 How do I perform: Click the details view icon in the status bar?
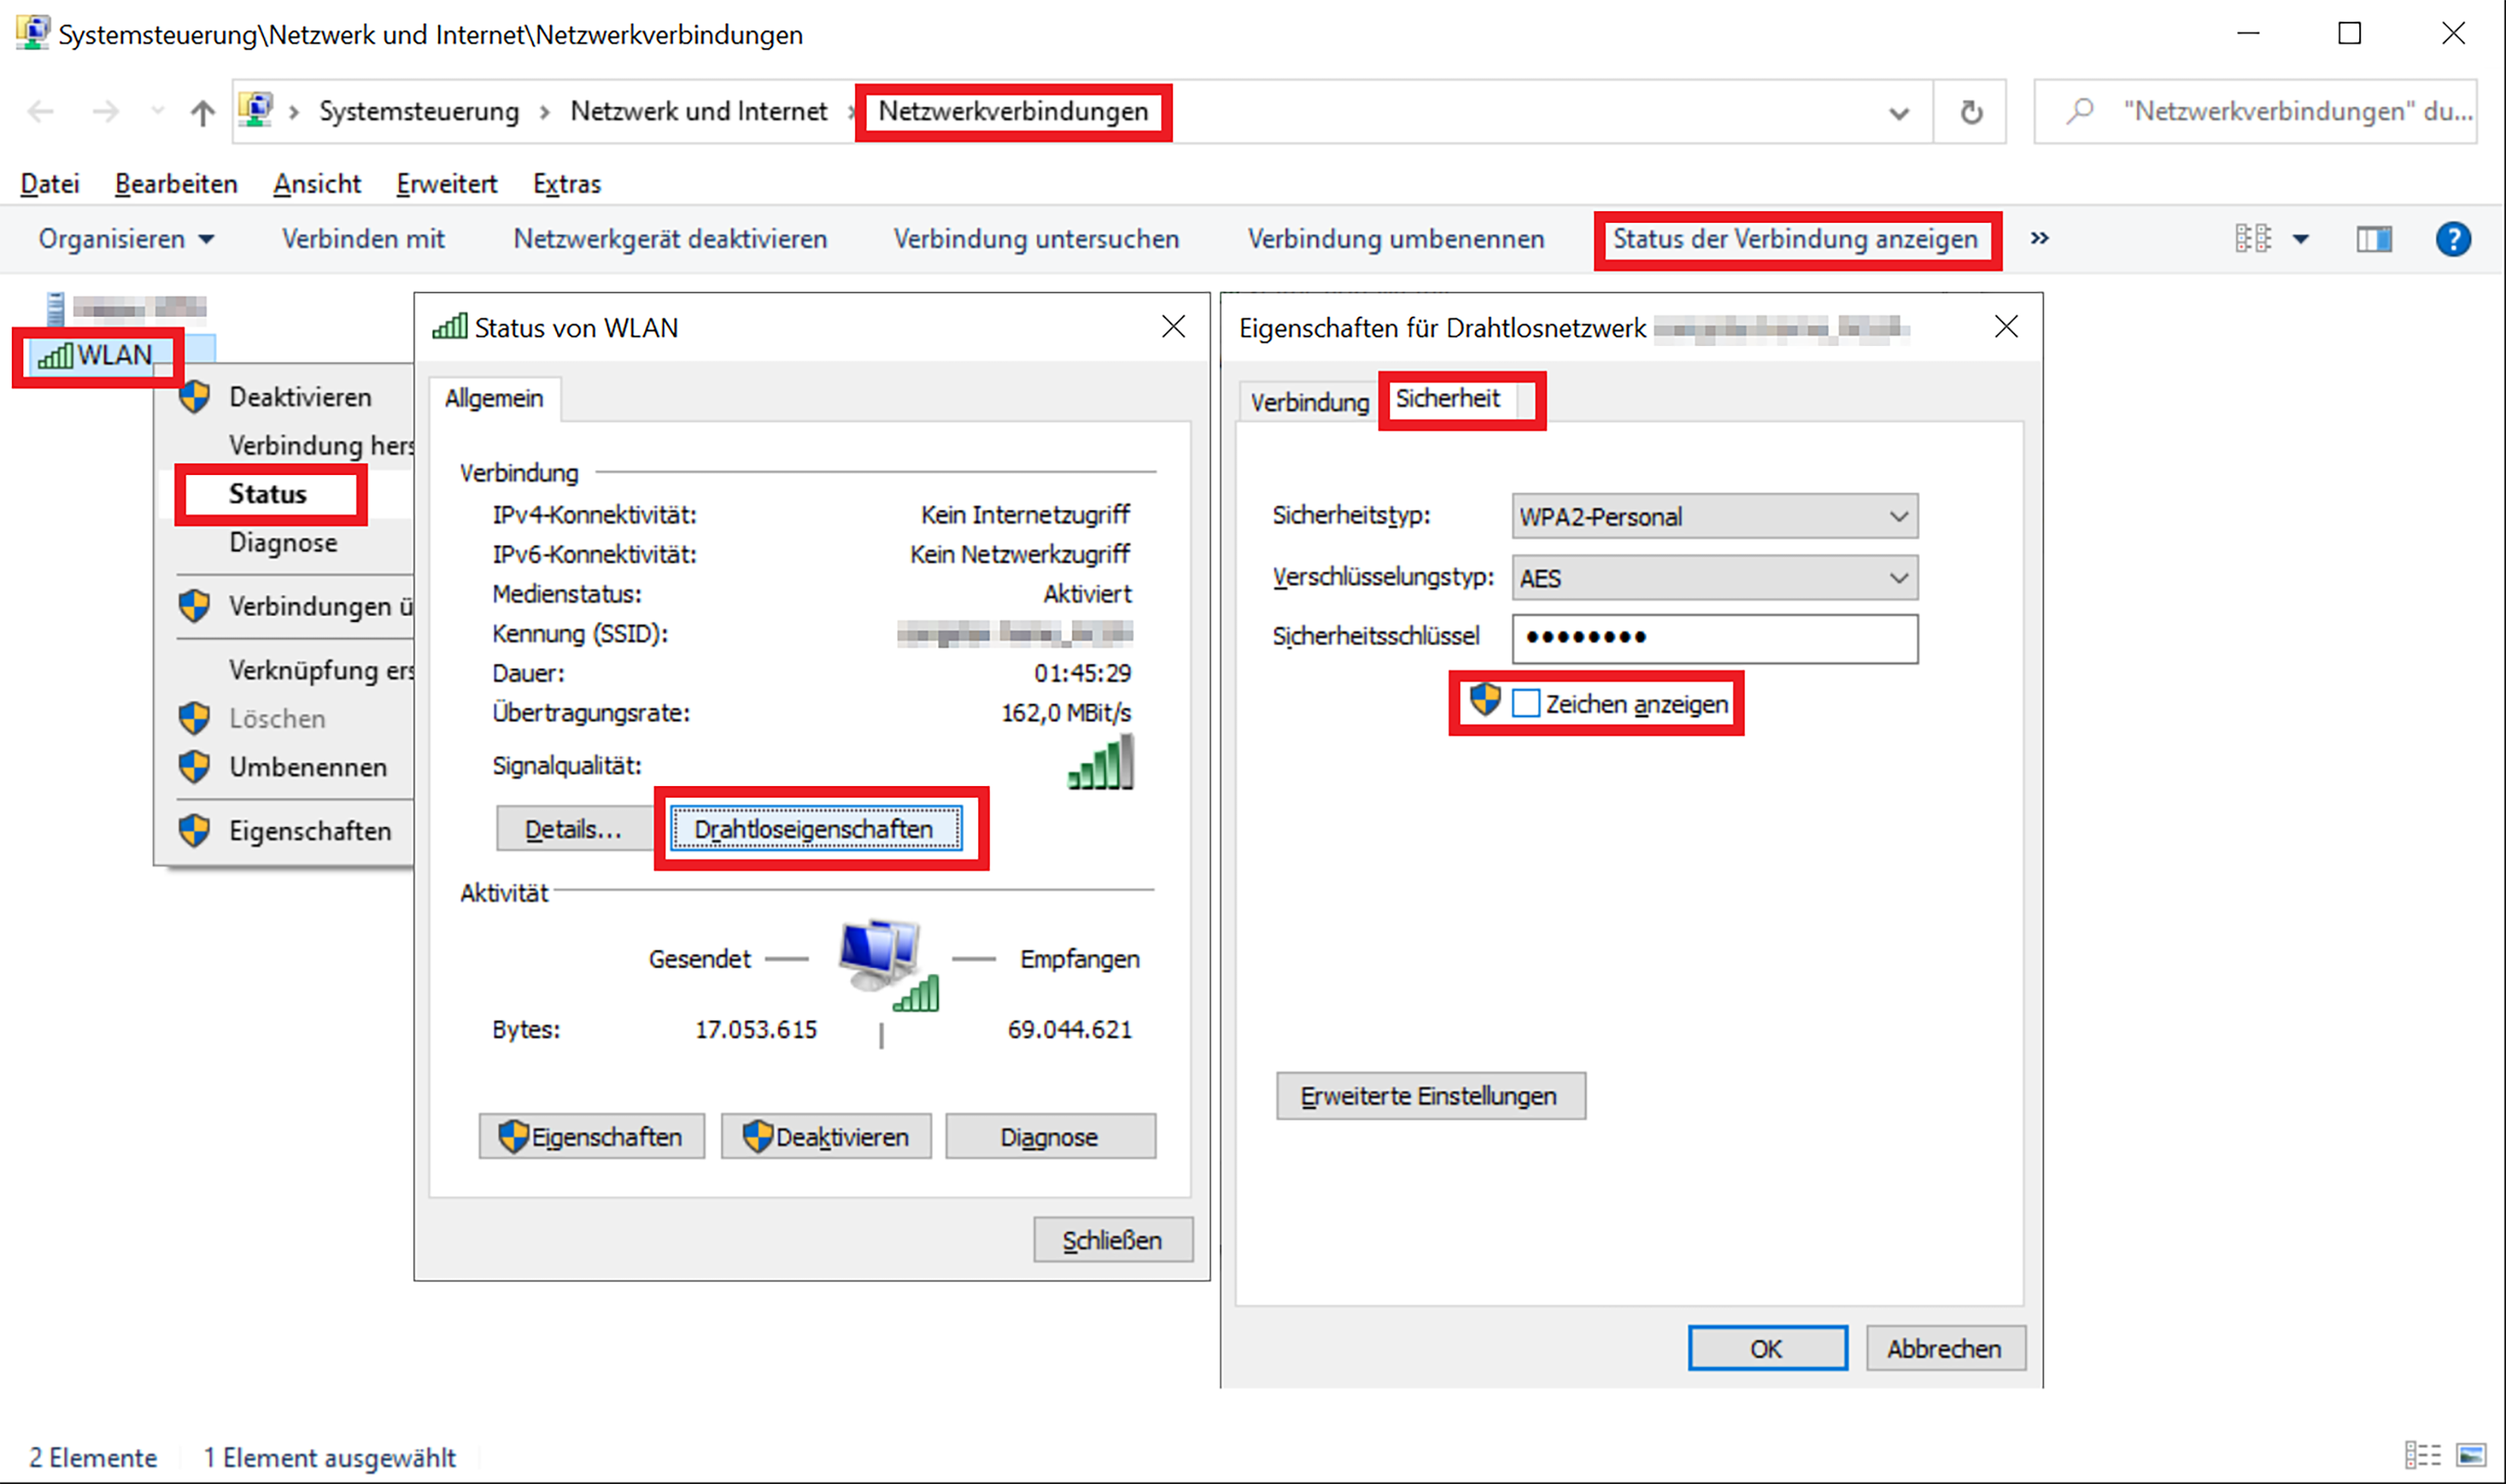coord(2422,1455)
